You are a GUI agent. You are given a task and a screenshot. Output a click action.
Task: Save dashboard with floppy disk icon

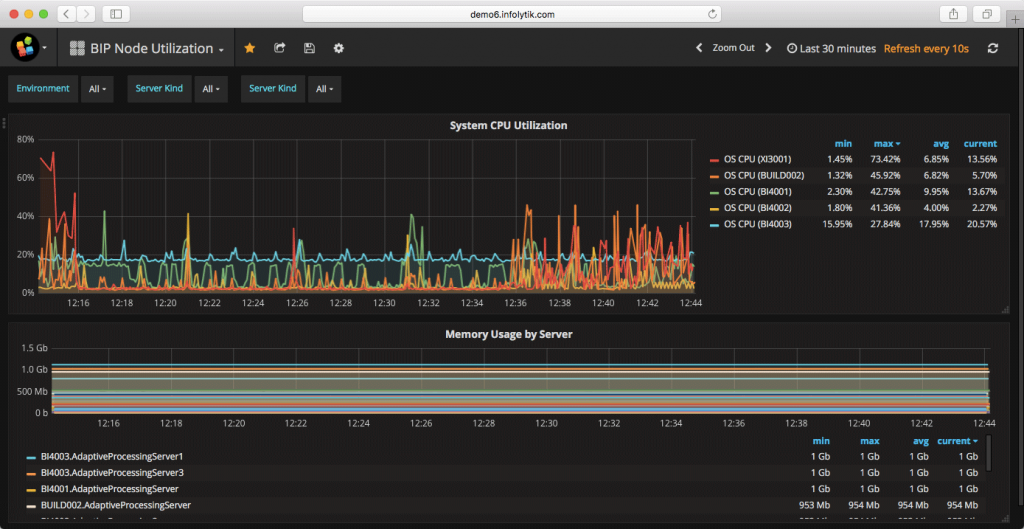click(309, 48)
